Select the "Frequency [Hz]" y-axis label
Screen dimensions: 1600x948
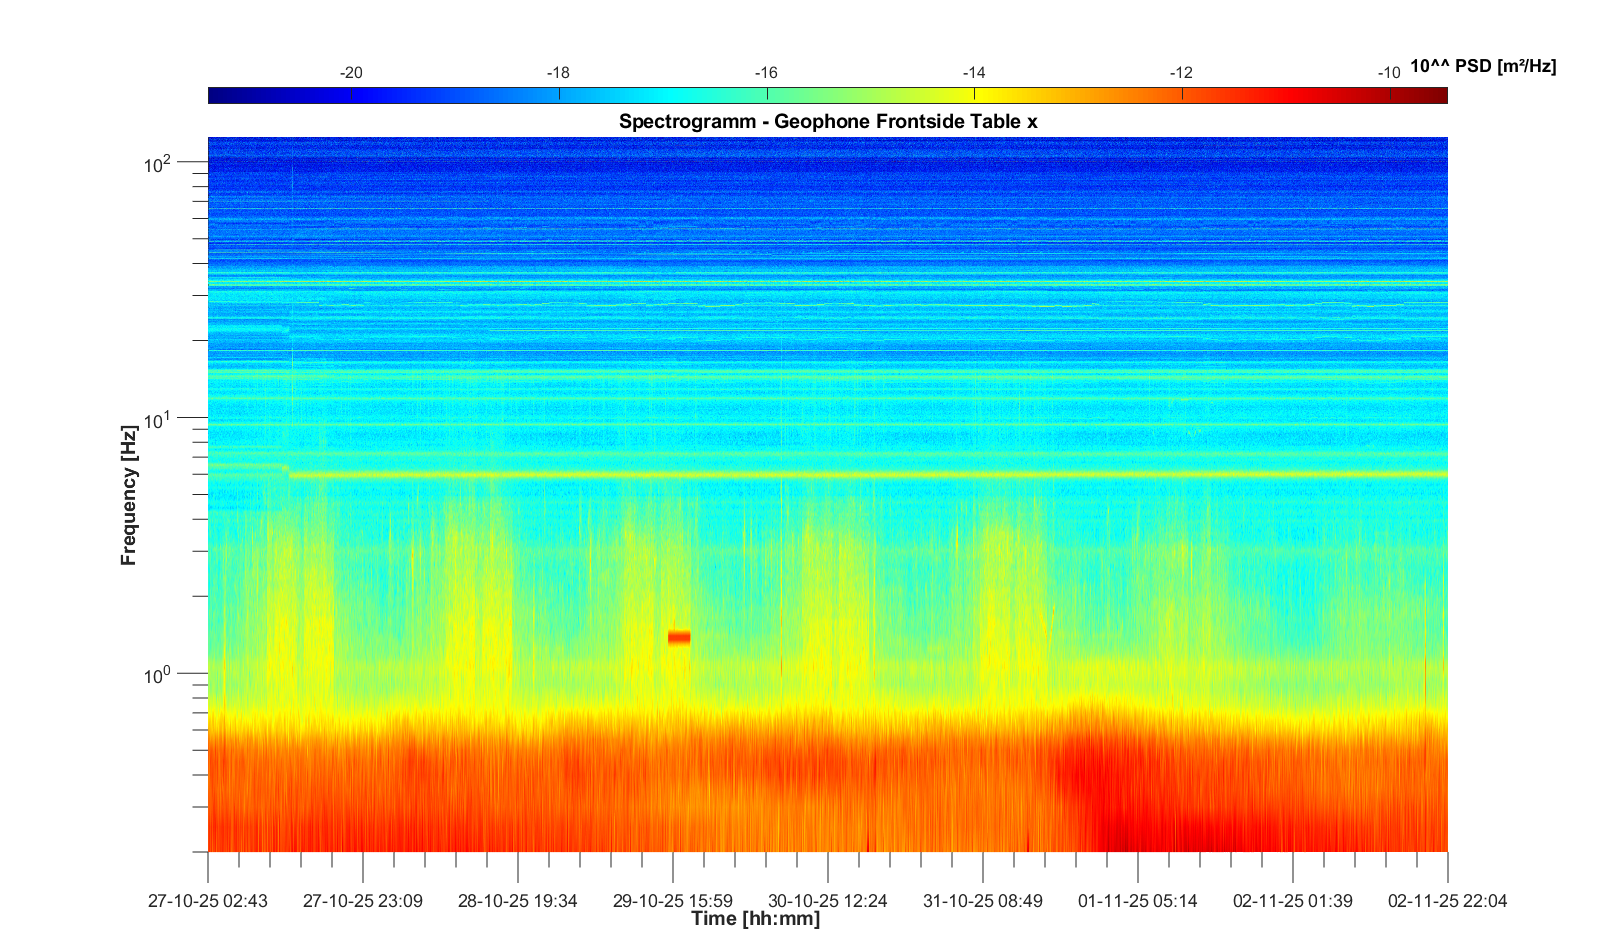click(128, 495)
